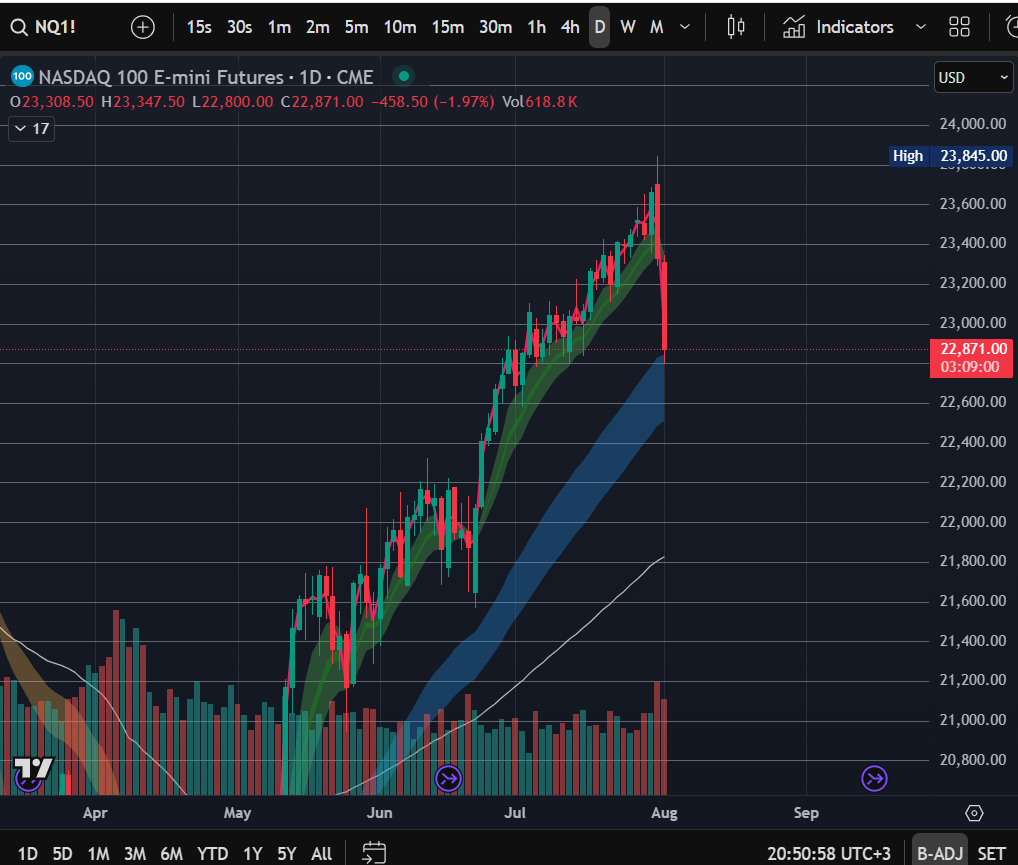Open the Indicators dialog
Image resolution: width=1018 pixels, height=865 pixels.
coord(838,27)
